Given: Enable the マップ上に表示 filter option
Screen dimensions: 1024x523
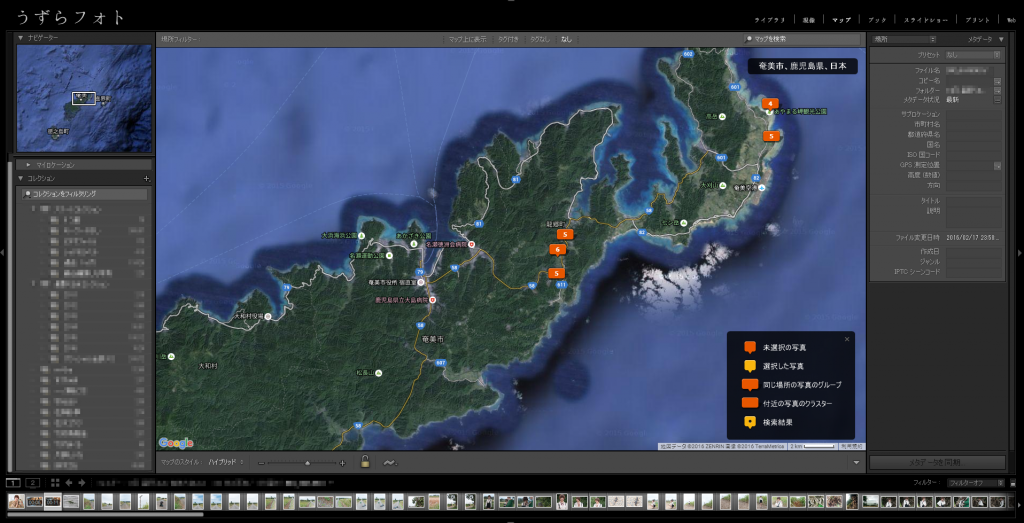Looking at the screenshot, I should 467,39.
